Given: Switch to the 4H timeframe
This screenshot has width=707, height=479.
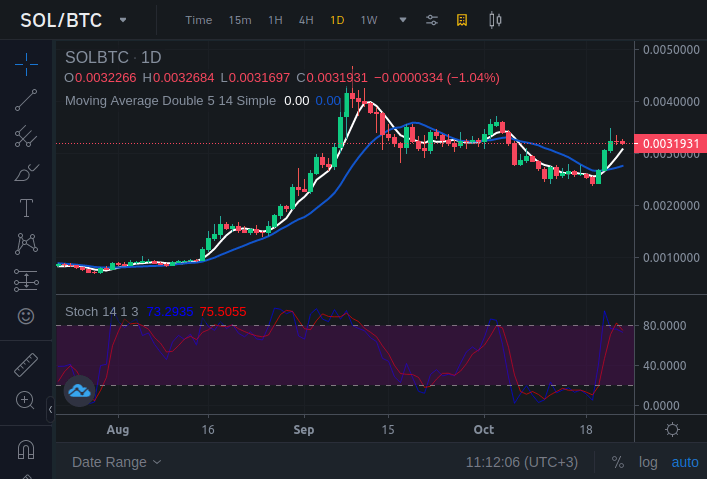Looking at the screenshot, I should coord(306,20).
